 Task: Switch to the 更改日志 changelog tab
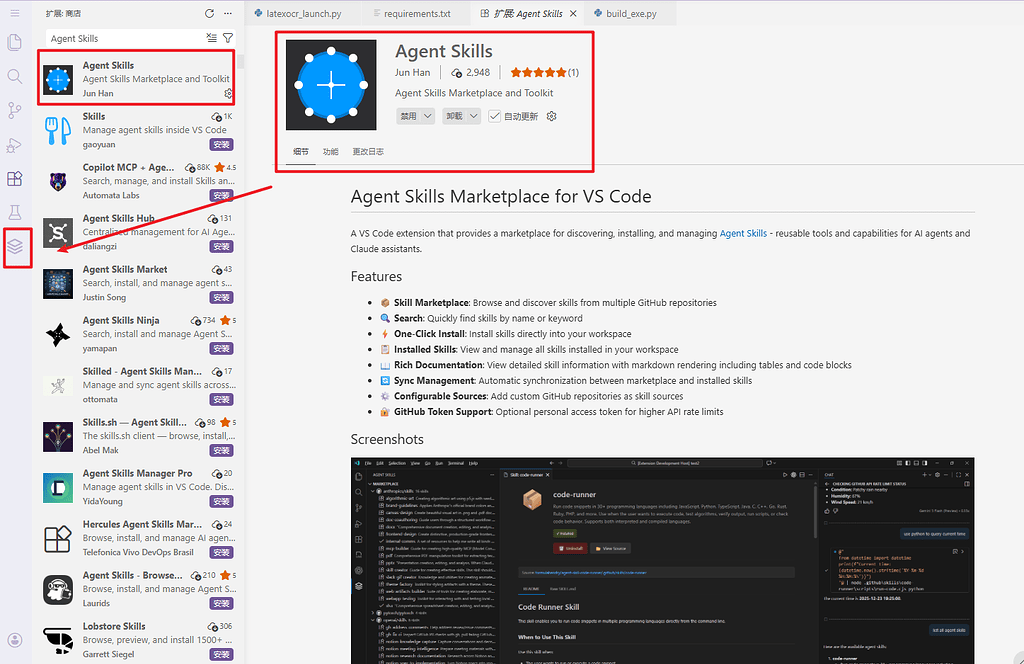click(368, 151)
